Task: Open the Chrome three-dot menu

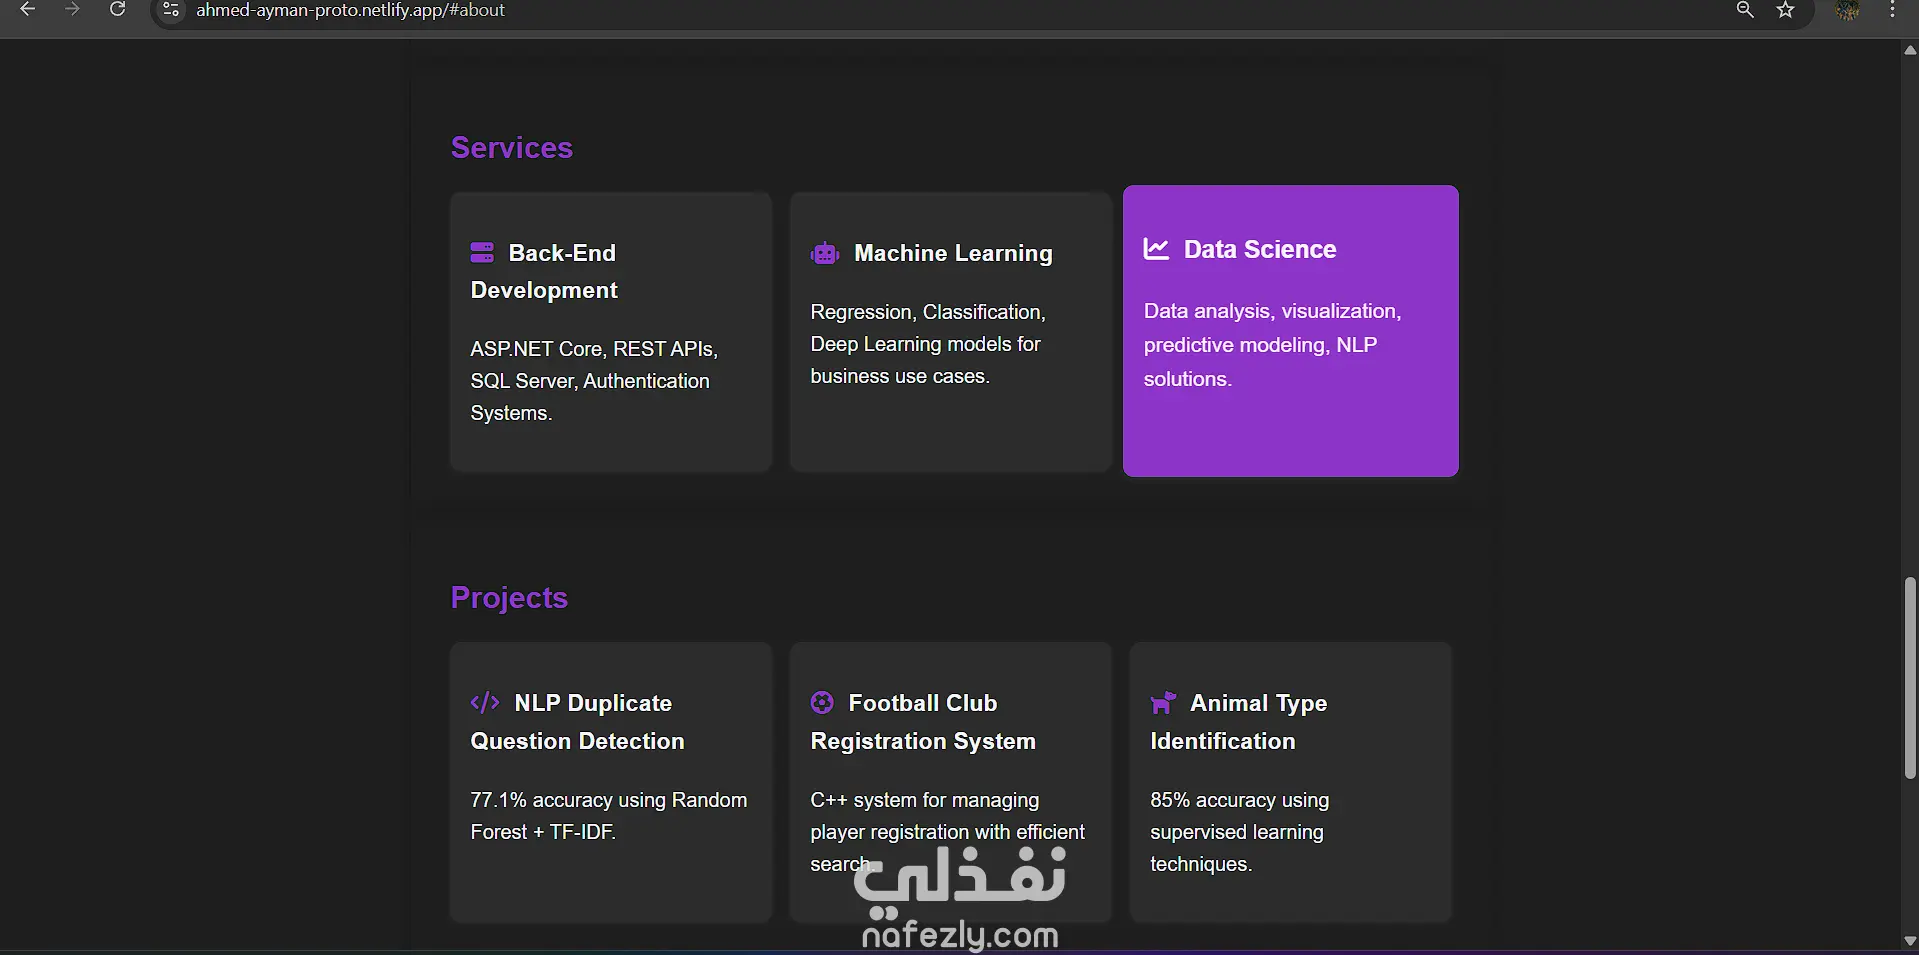Action: (x=1892, y=10)
